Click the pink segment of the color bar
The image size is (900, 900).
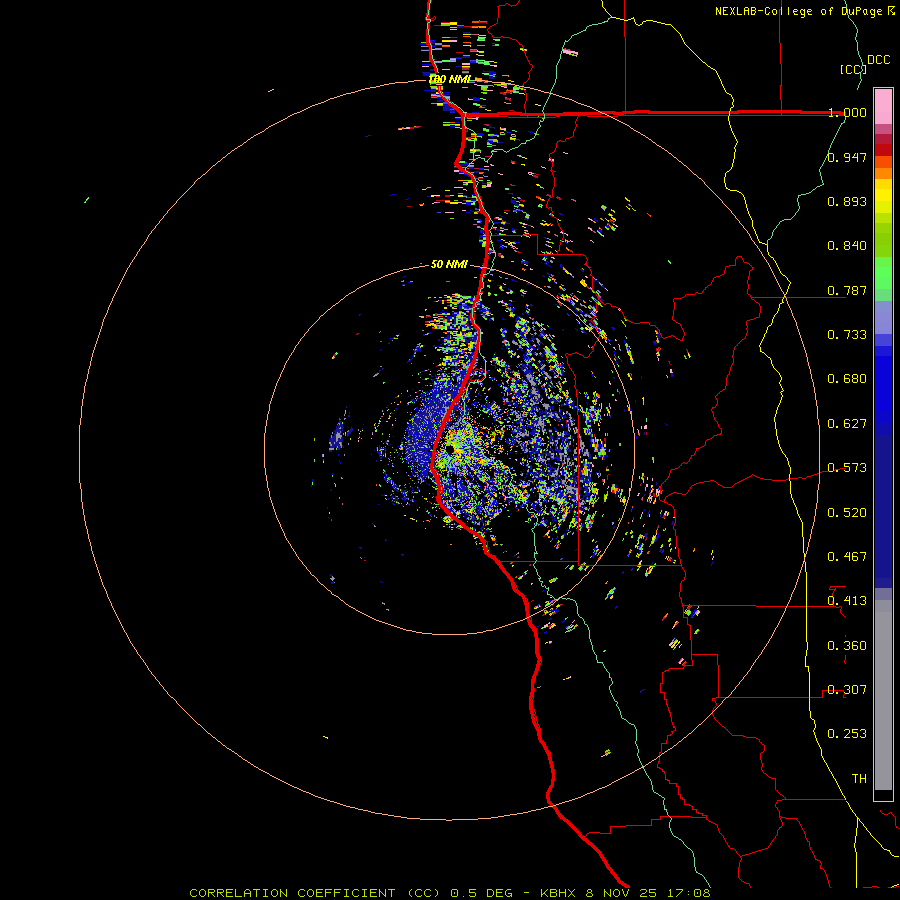click(883, 106)
